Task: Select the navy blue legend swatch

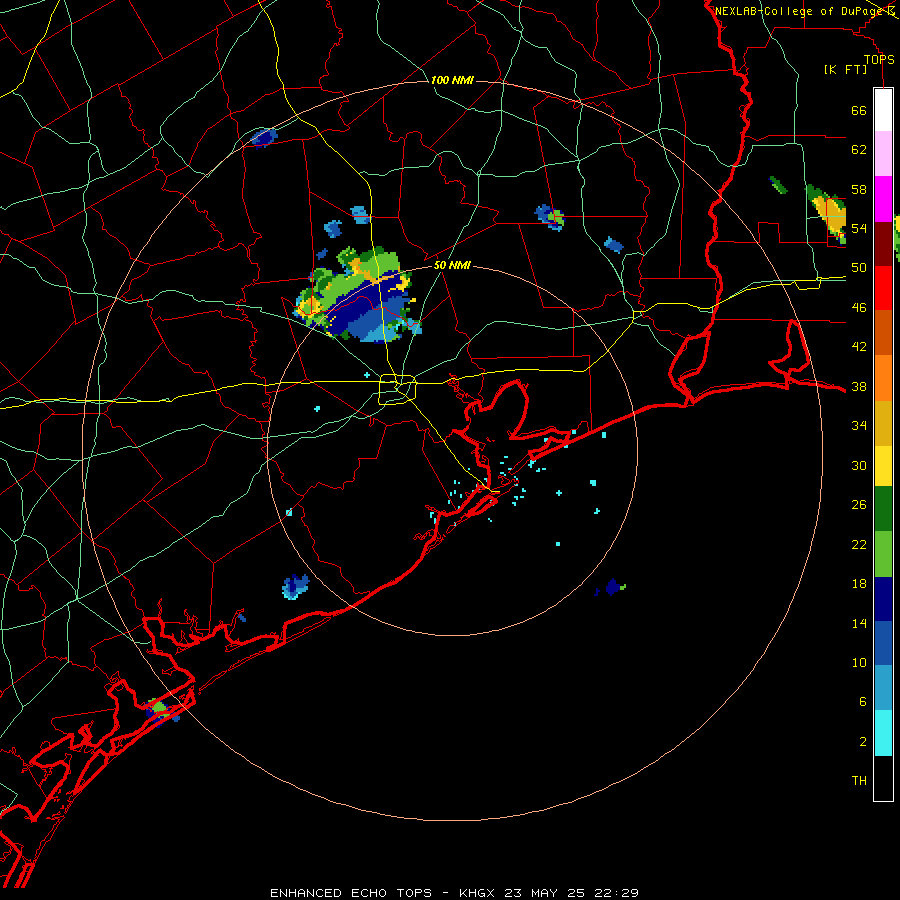Action: tap(883, 599)
